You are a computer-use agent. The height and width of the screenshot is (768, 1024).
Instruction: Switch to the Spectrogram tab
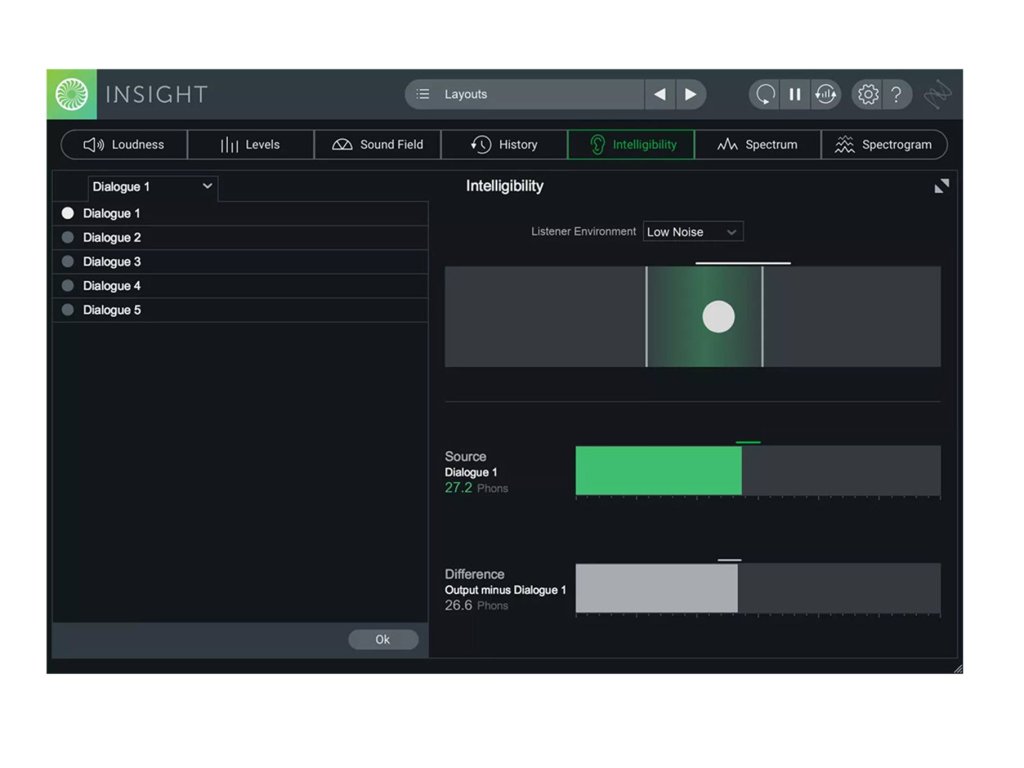click(884, 144)
